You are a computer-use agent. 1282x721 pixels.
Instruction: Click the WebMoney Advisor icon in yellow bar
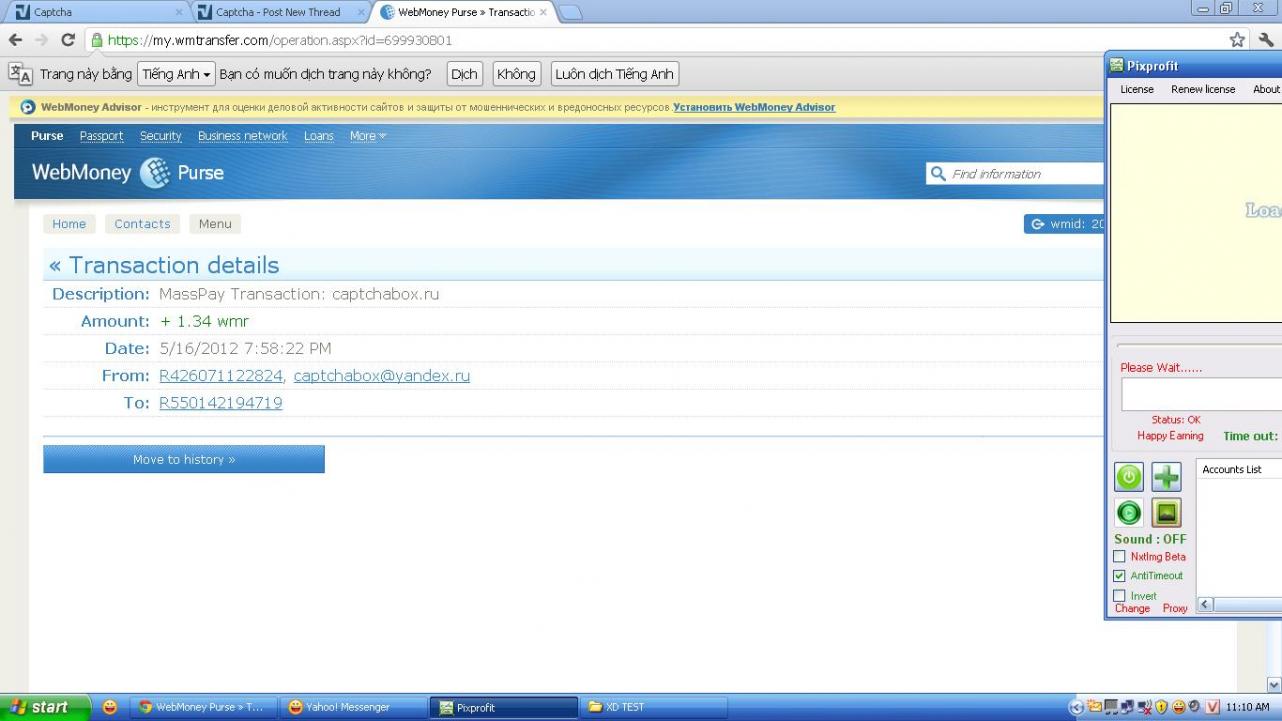pos(28,107)
